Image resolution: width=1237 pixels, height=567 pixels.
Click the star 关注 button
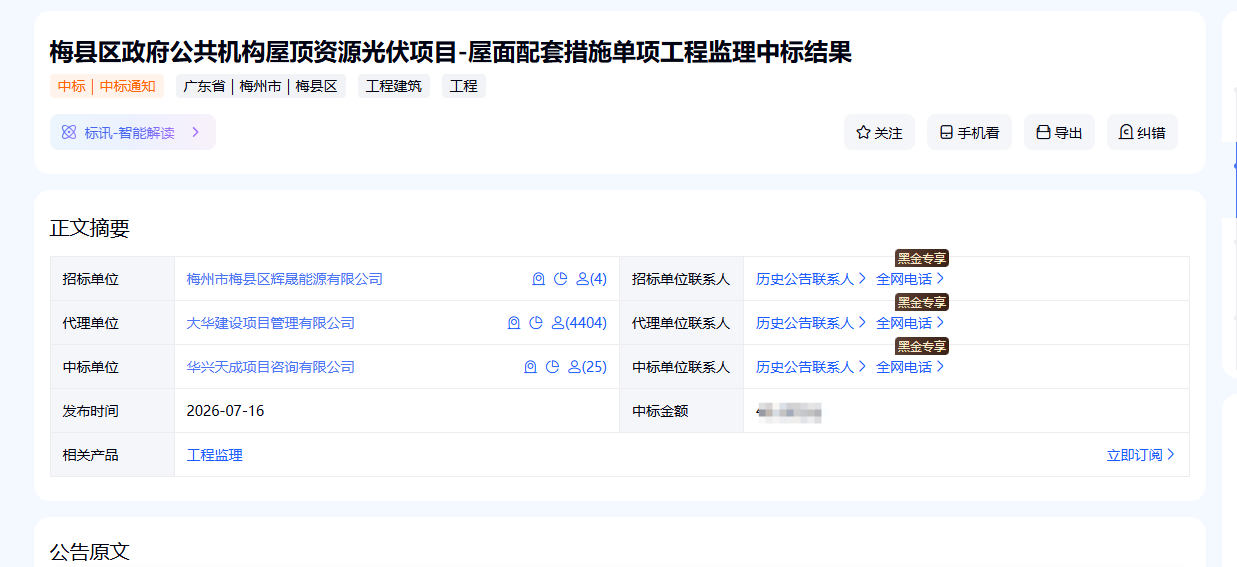coord(879,132)
